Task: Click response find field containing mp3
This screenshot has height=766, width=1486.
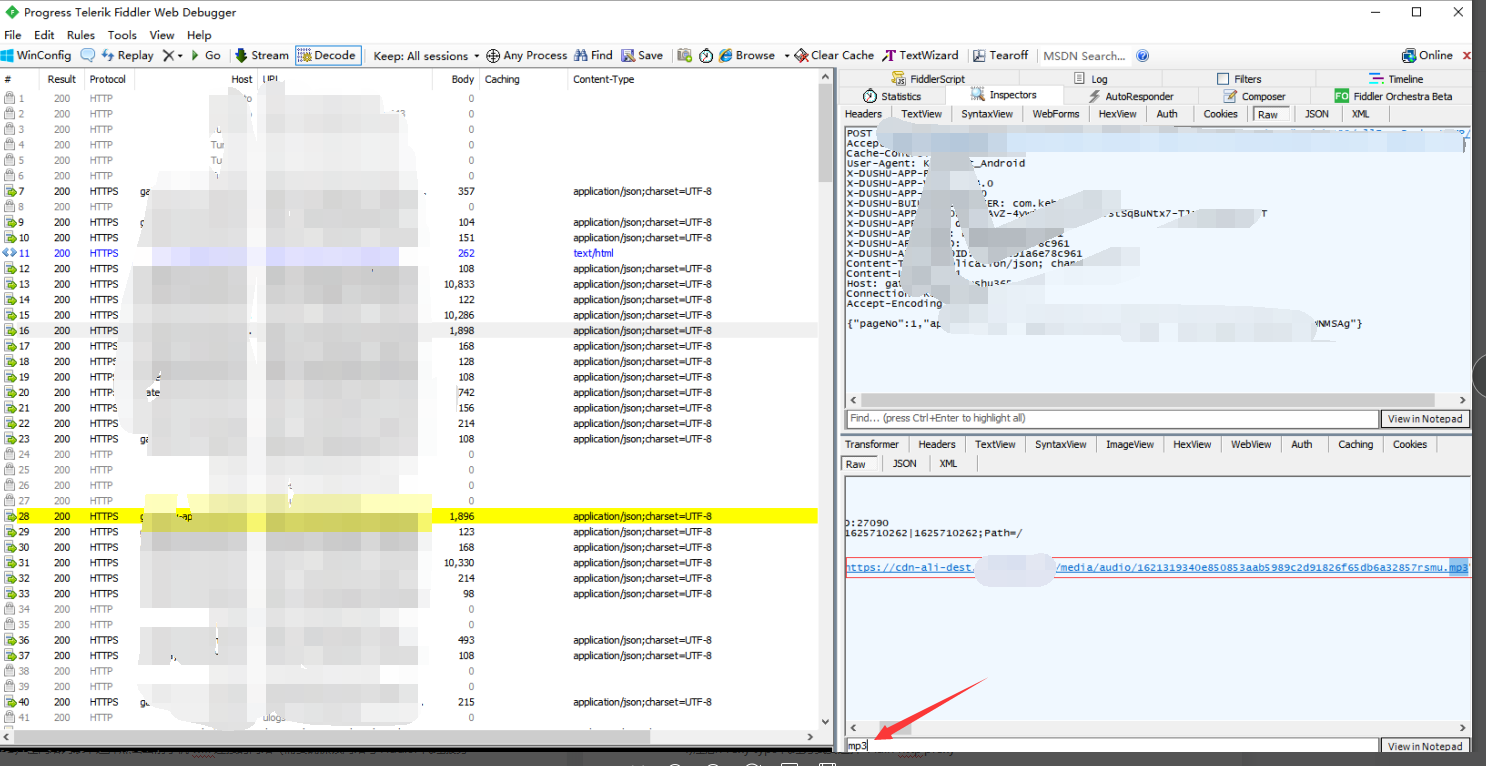Action: pyautogui.click(x=1111, y=747)
